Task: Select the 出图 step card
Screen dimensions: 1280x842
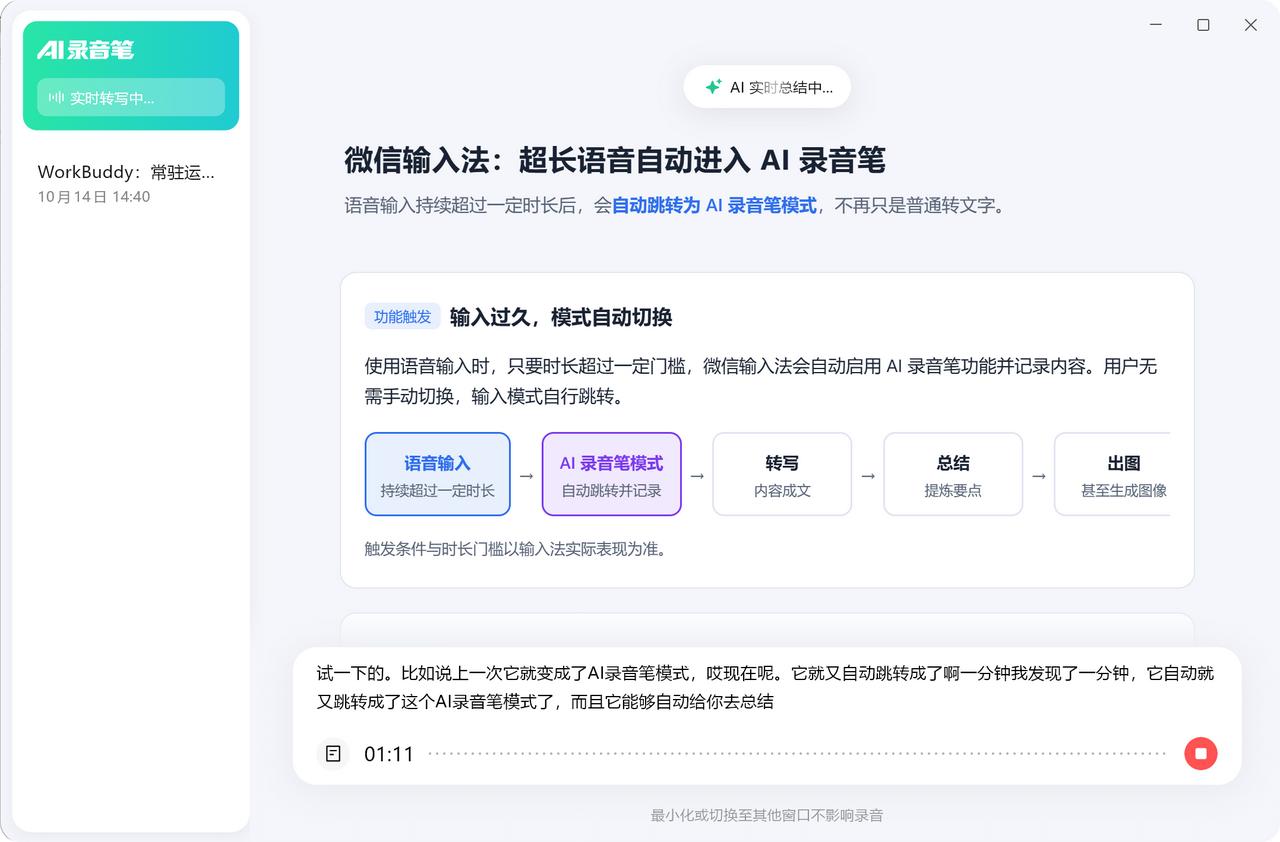Action: [x=1112, y=474]
